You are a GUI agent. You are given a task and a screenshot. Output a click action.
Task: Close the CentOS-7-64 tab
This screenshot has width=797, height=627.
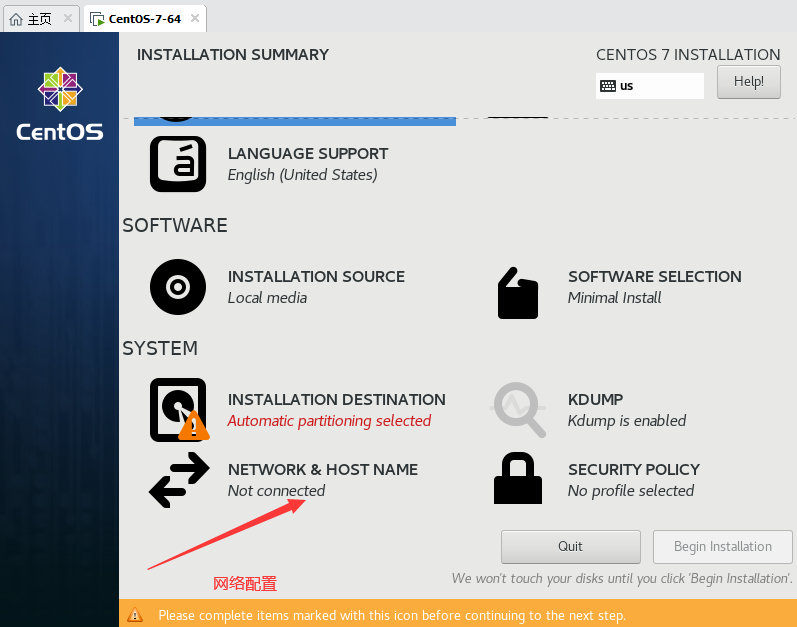[x=195, y=18]
